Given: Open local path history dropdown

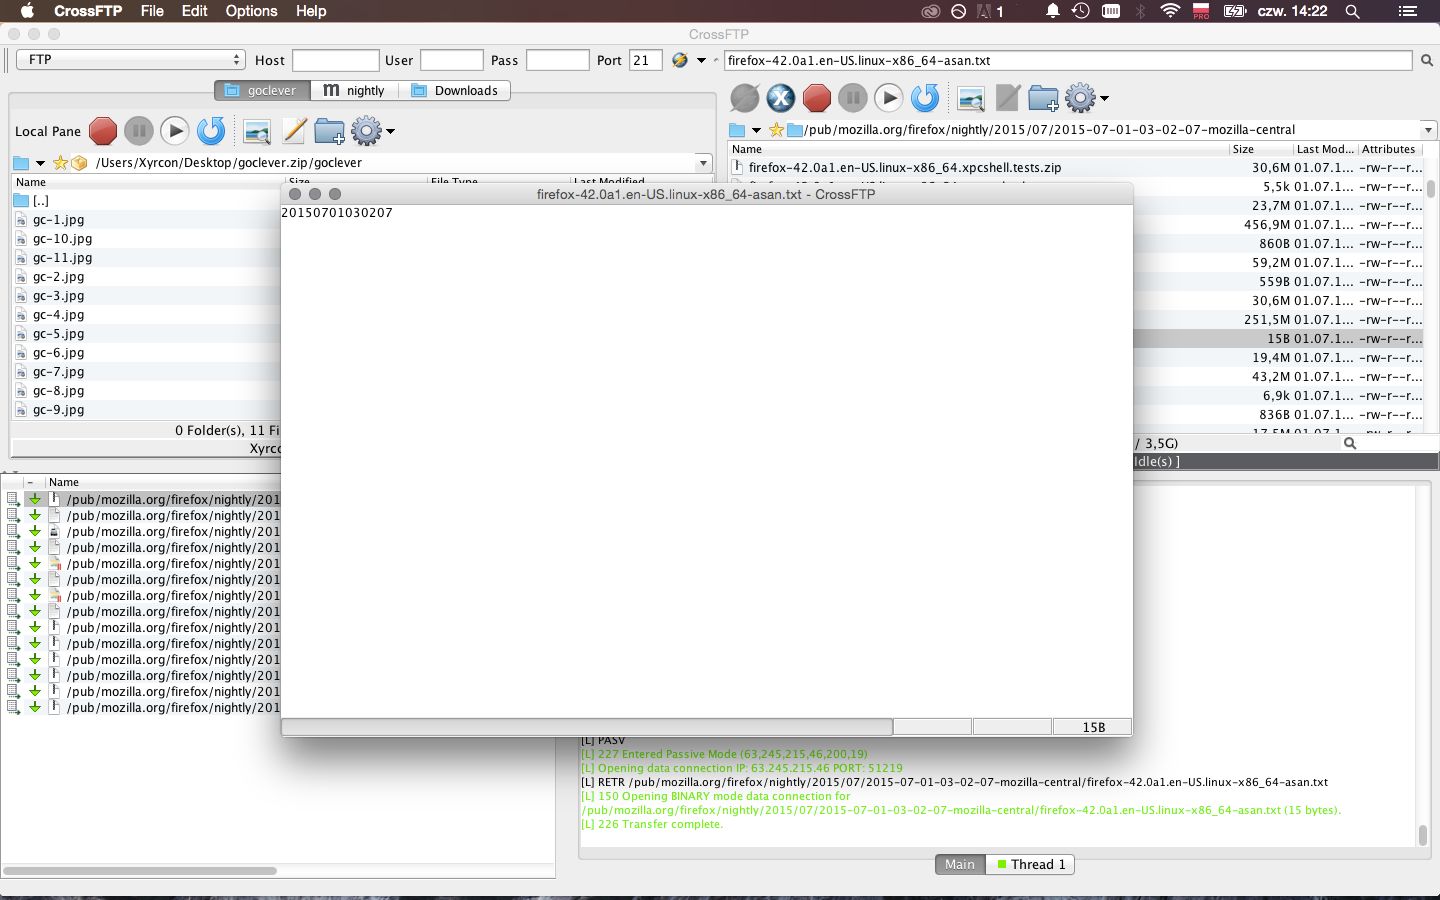Looking at the screenshot, I should [703, 163].
